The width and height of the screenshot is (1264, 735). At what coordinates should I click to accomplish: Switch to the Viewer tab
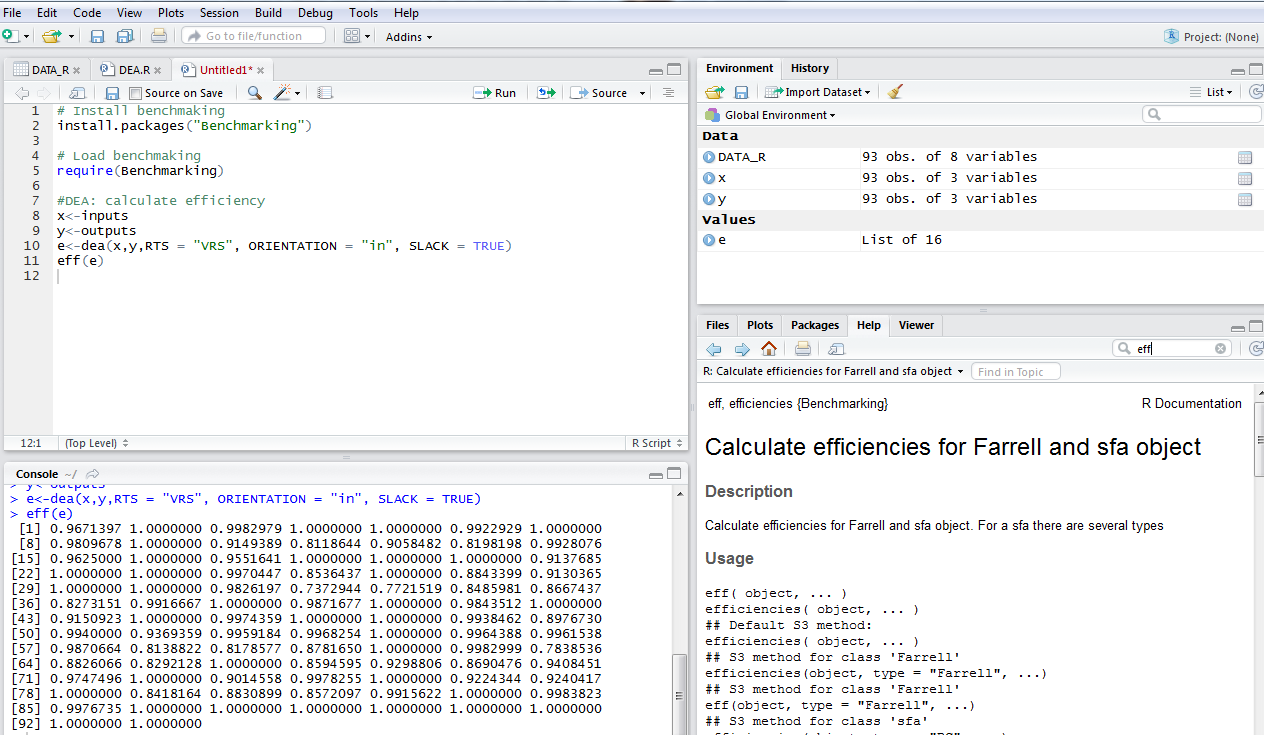click(x=916, y=325)
